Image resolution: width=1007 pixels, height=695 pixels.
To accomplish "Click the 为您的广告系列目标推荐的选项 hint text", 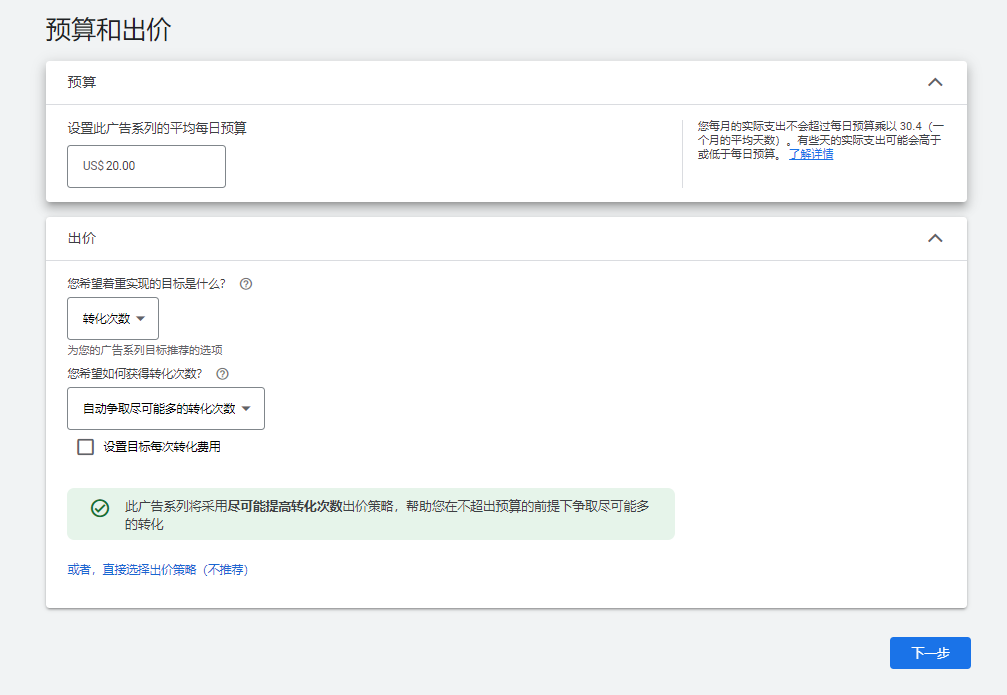I will coord(145,350).
